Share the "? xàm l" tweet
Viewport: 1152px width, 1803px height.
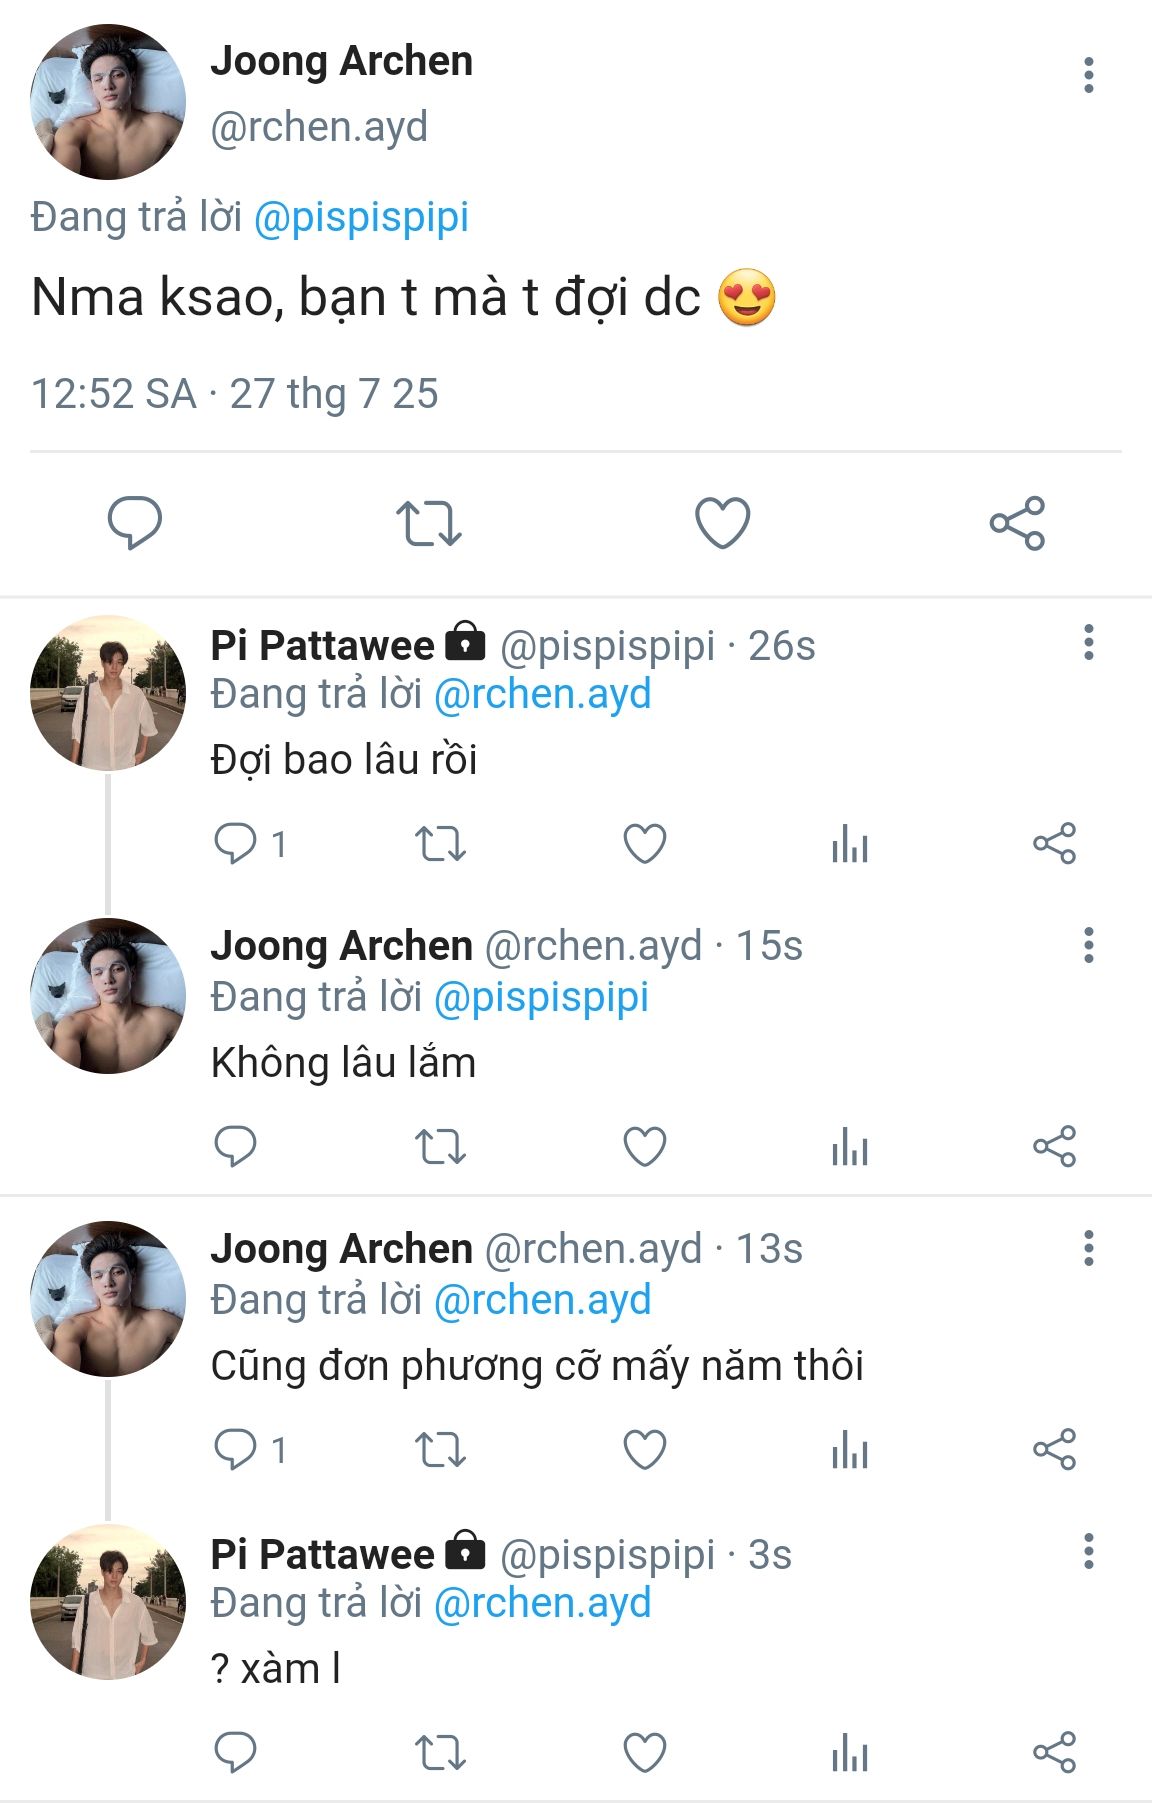pos(1054,1752)
